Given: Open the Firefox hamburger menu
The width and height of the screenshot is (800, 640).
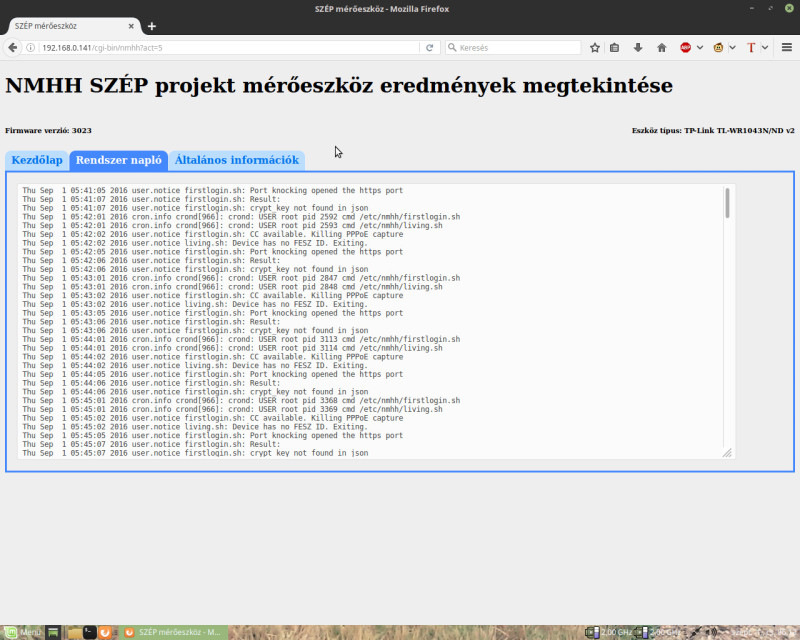Looking at the screenshot, I should coord(787,47).
